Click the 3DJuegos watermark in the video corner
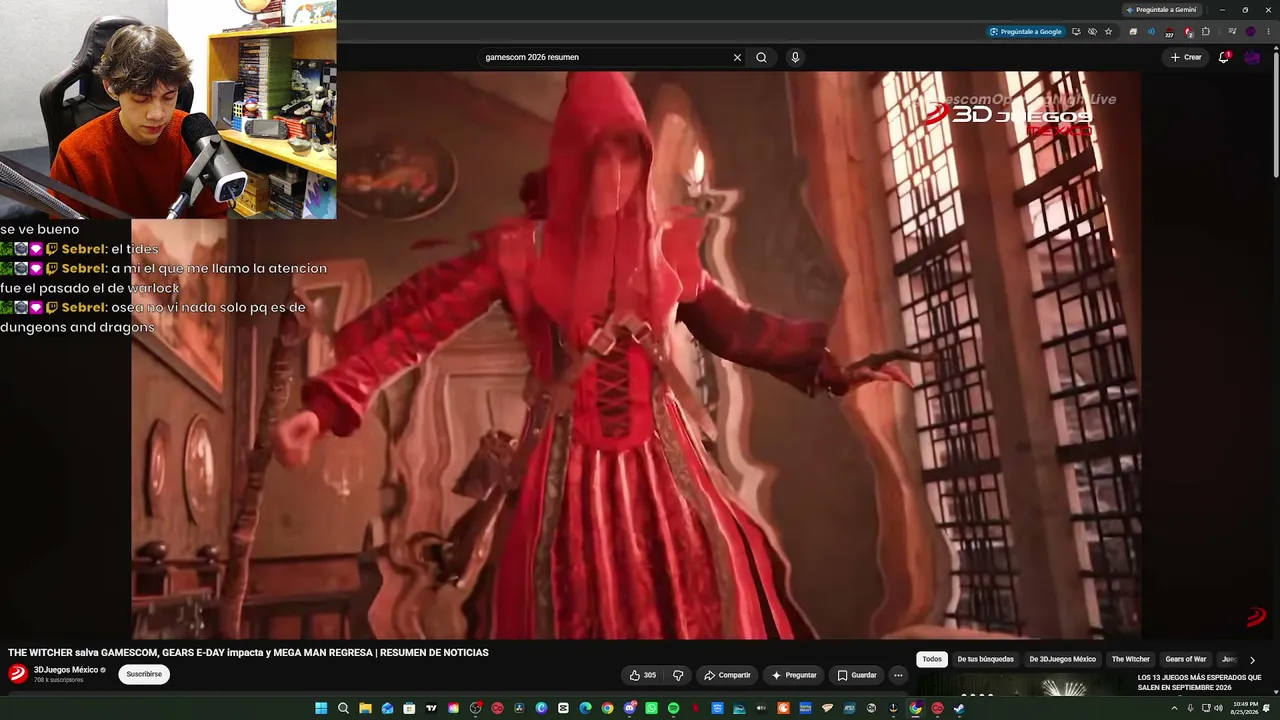This screenshot has width=1280, height=720. click(1256, 617)
